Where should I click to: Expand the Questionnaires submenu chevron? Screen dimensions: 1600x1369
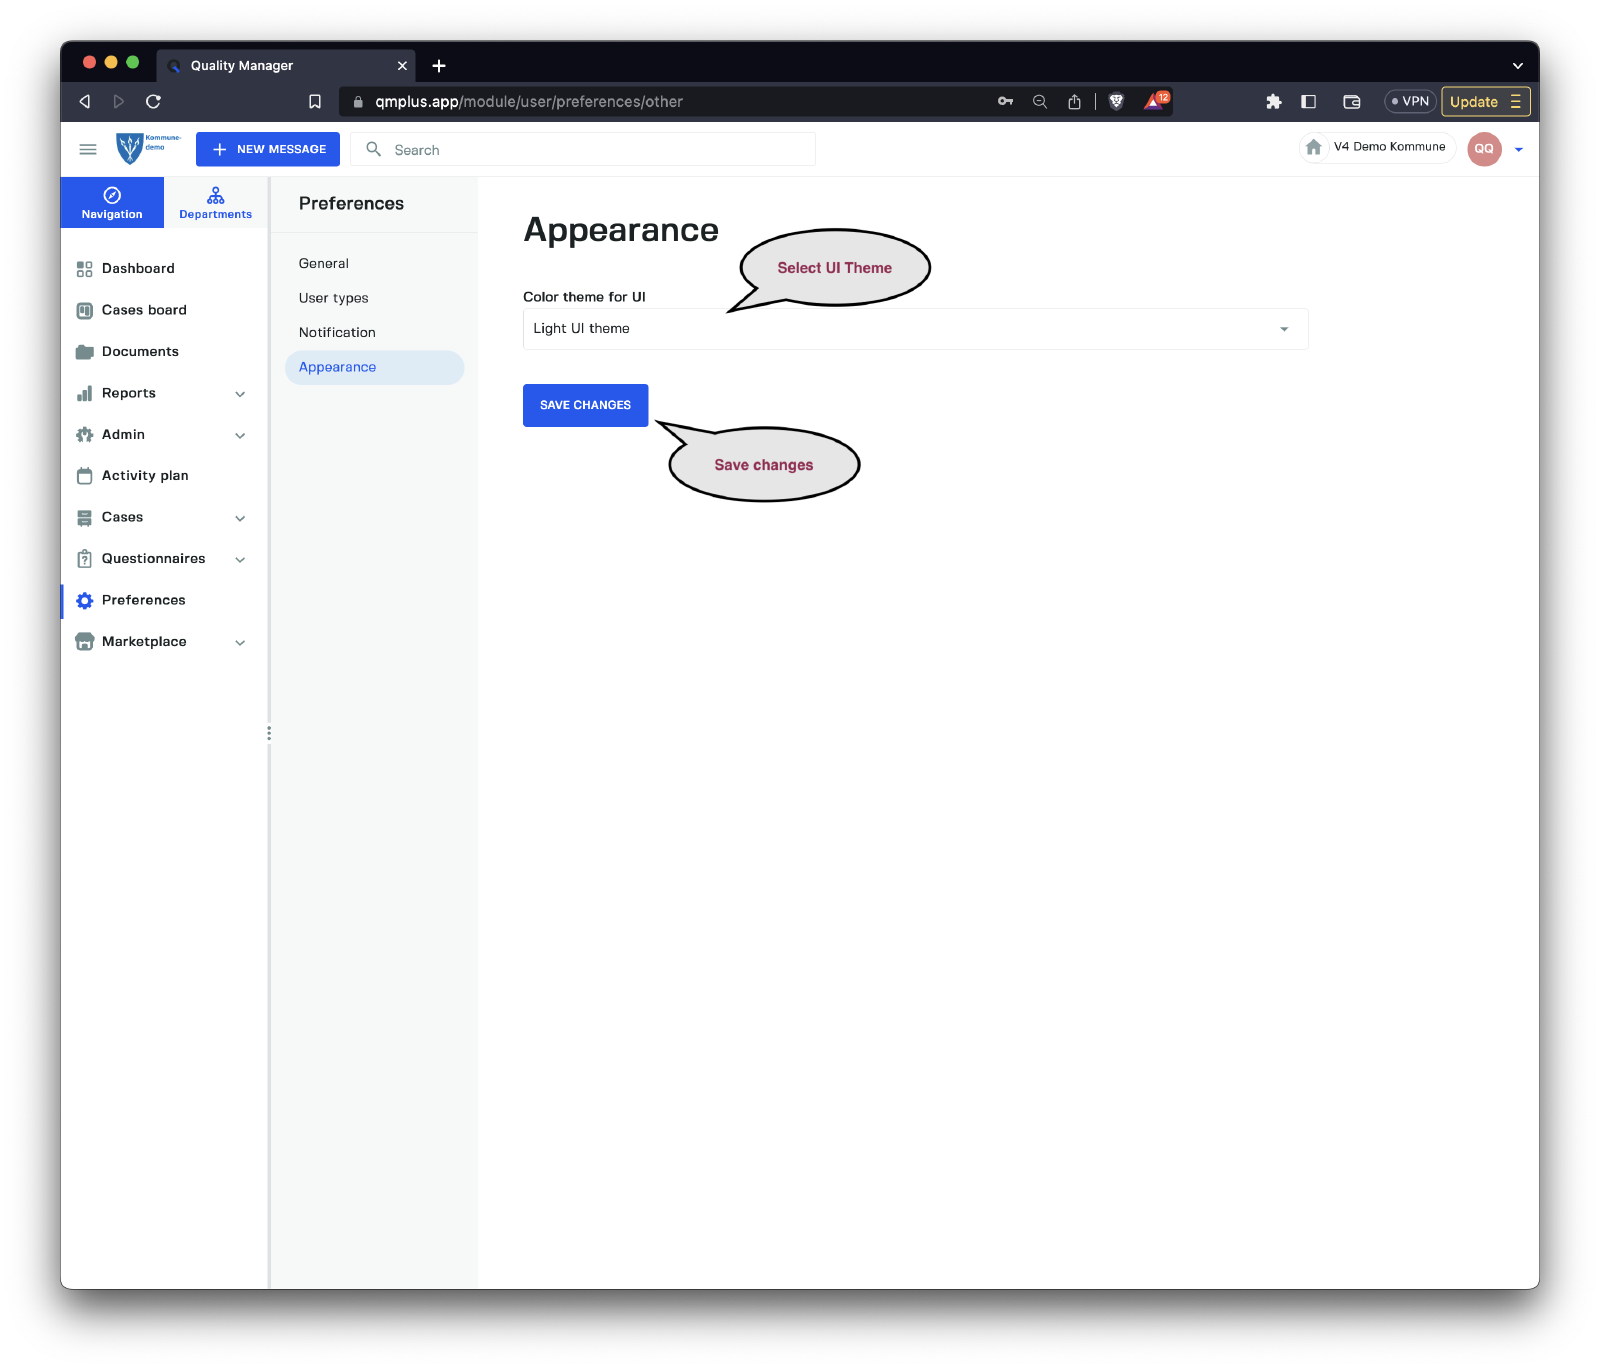coord(240,559)
